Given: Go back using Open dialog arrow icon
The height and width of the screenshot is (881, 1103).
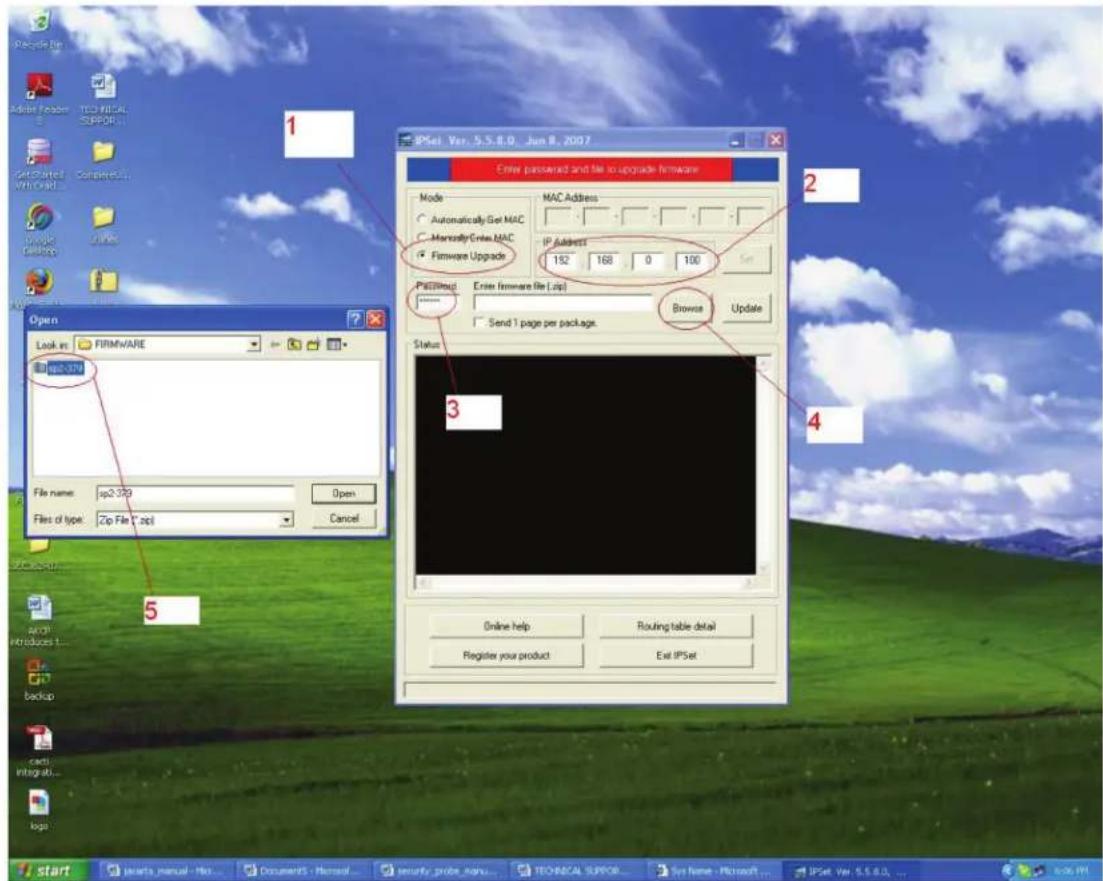Looking at the screenshot, I should 275,345.
